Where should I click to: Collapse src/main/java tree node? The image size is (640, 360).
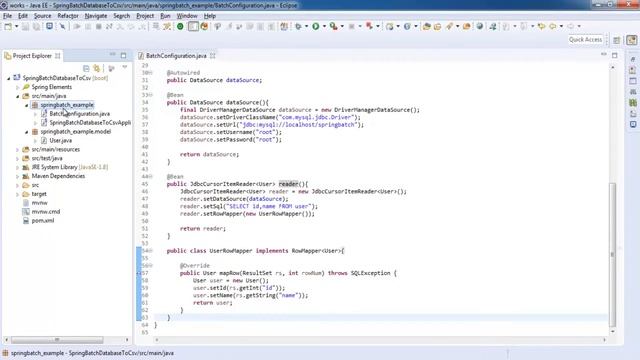(18, 96)
